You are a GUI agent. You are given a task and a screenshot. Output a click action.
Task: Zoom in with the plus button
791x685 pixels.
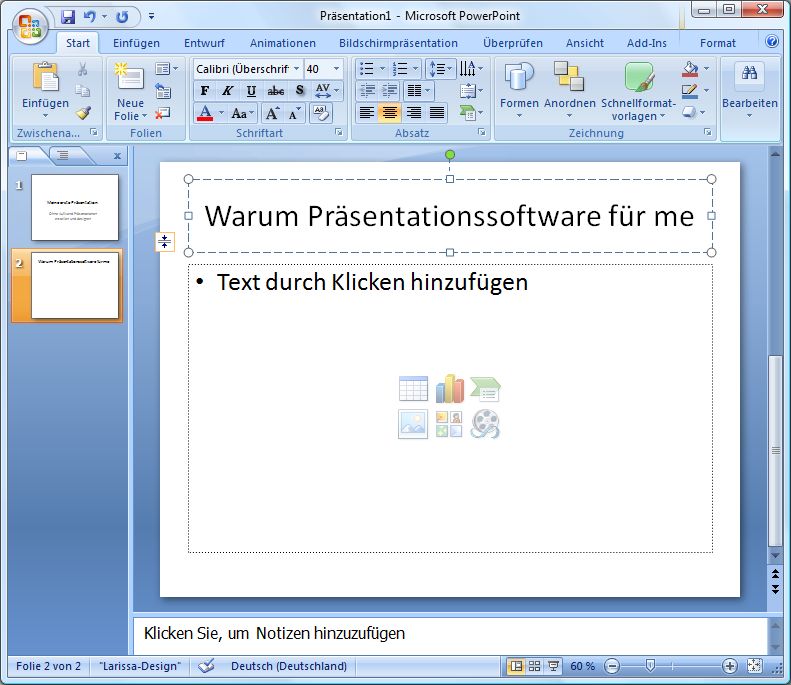coord(729,666)
